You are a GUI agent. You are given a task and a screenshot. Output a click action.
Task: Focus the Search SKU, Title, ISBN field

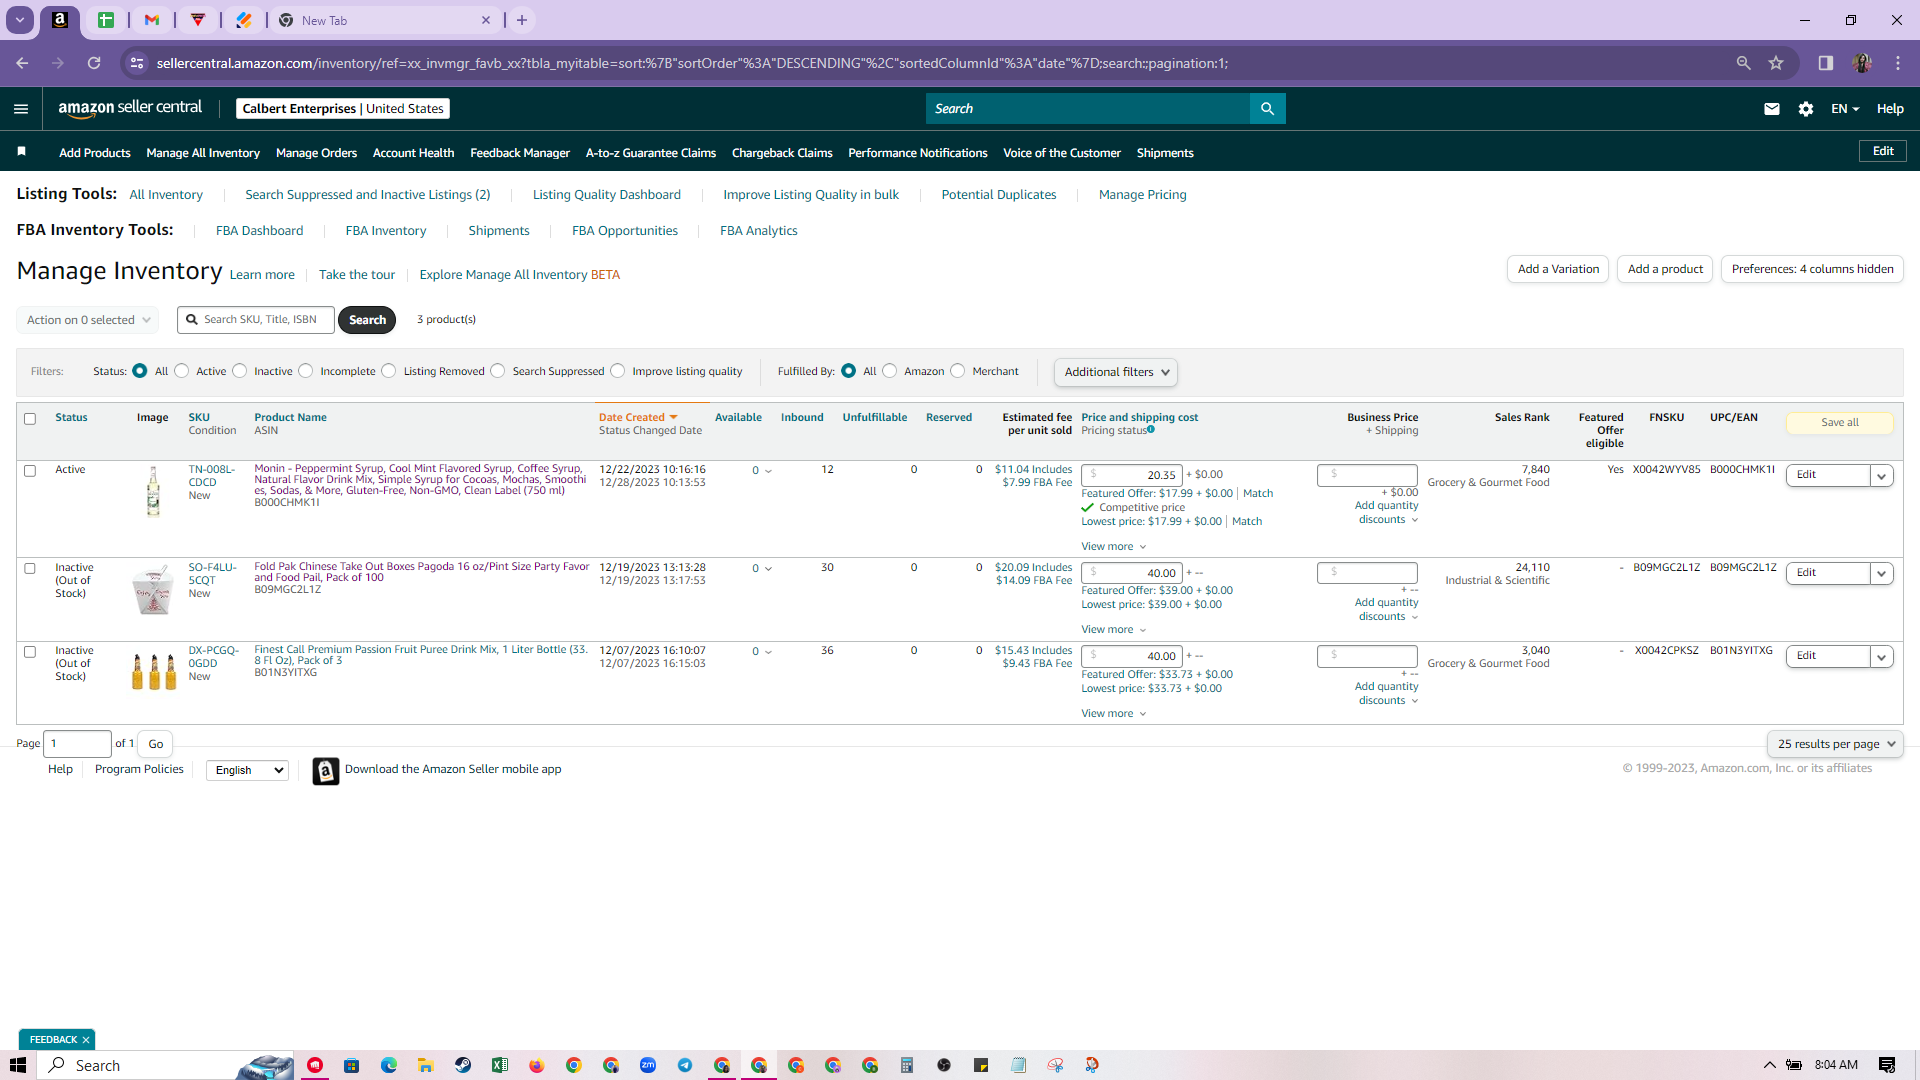tap(256, 320)
